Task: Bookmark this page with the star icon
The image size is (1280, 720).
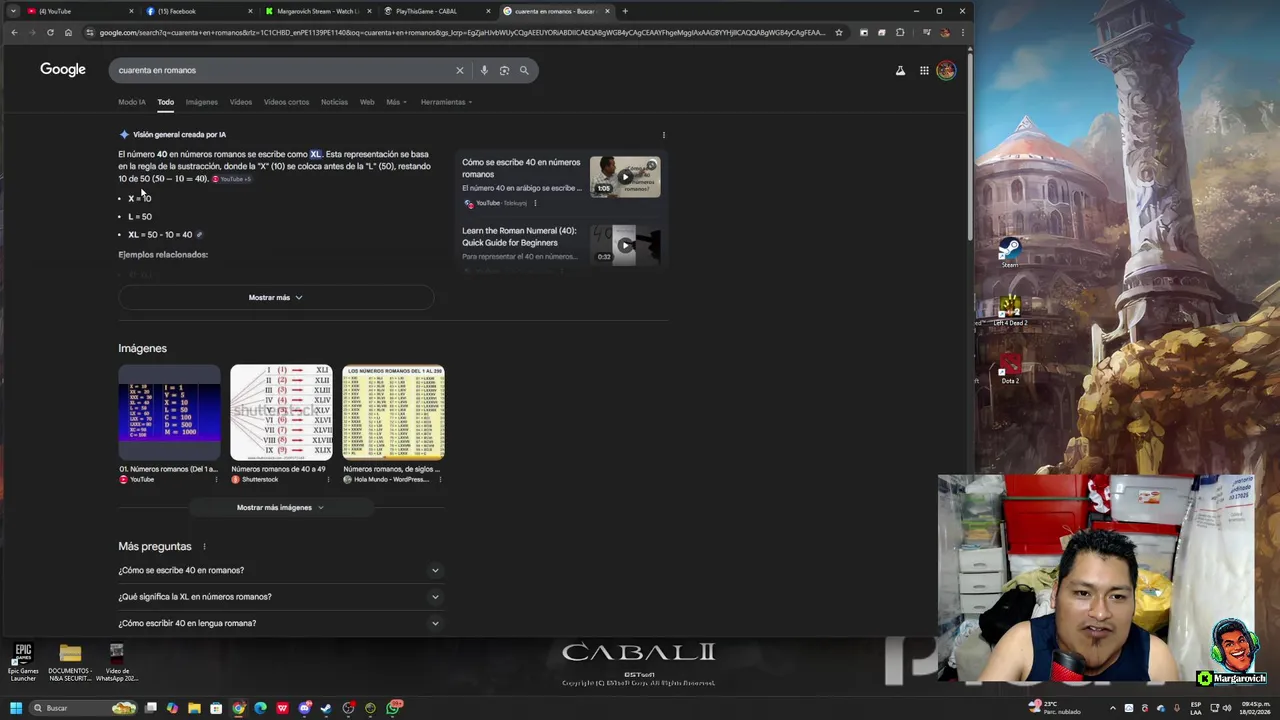Action: [x=838, y=32]
